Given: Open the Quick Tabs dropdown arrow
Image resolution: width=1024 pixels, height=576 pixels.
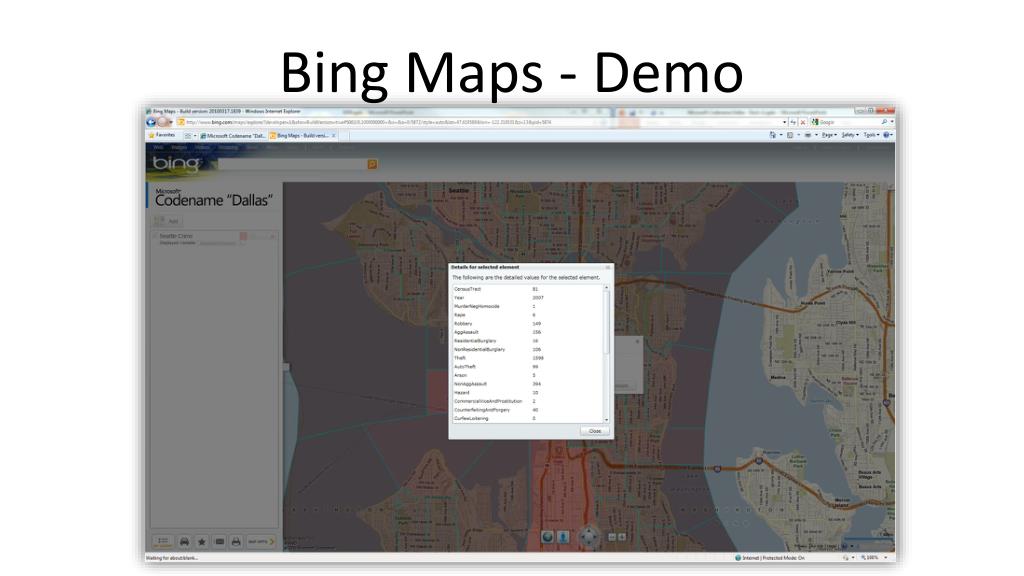Looking at the screenshot, I should point(195,136).
